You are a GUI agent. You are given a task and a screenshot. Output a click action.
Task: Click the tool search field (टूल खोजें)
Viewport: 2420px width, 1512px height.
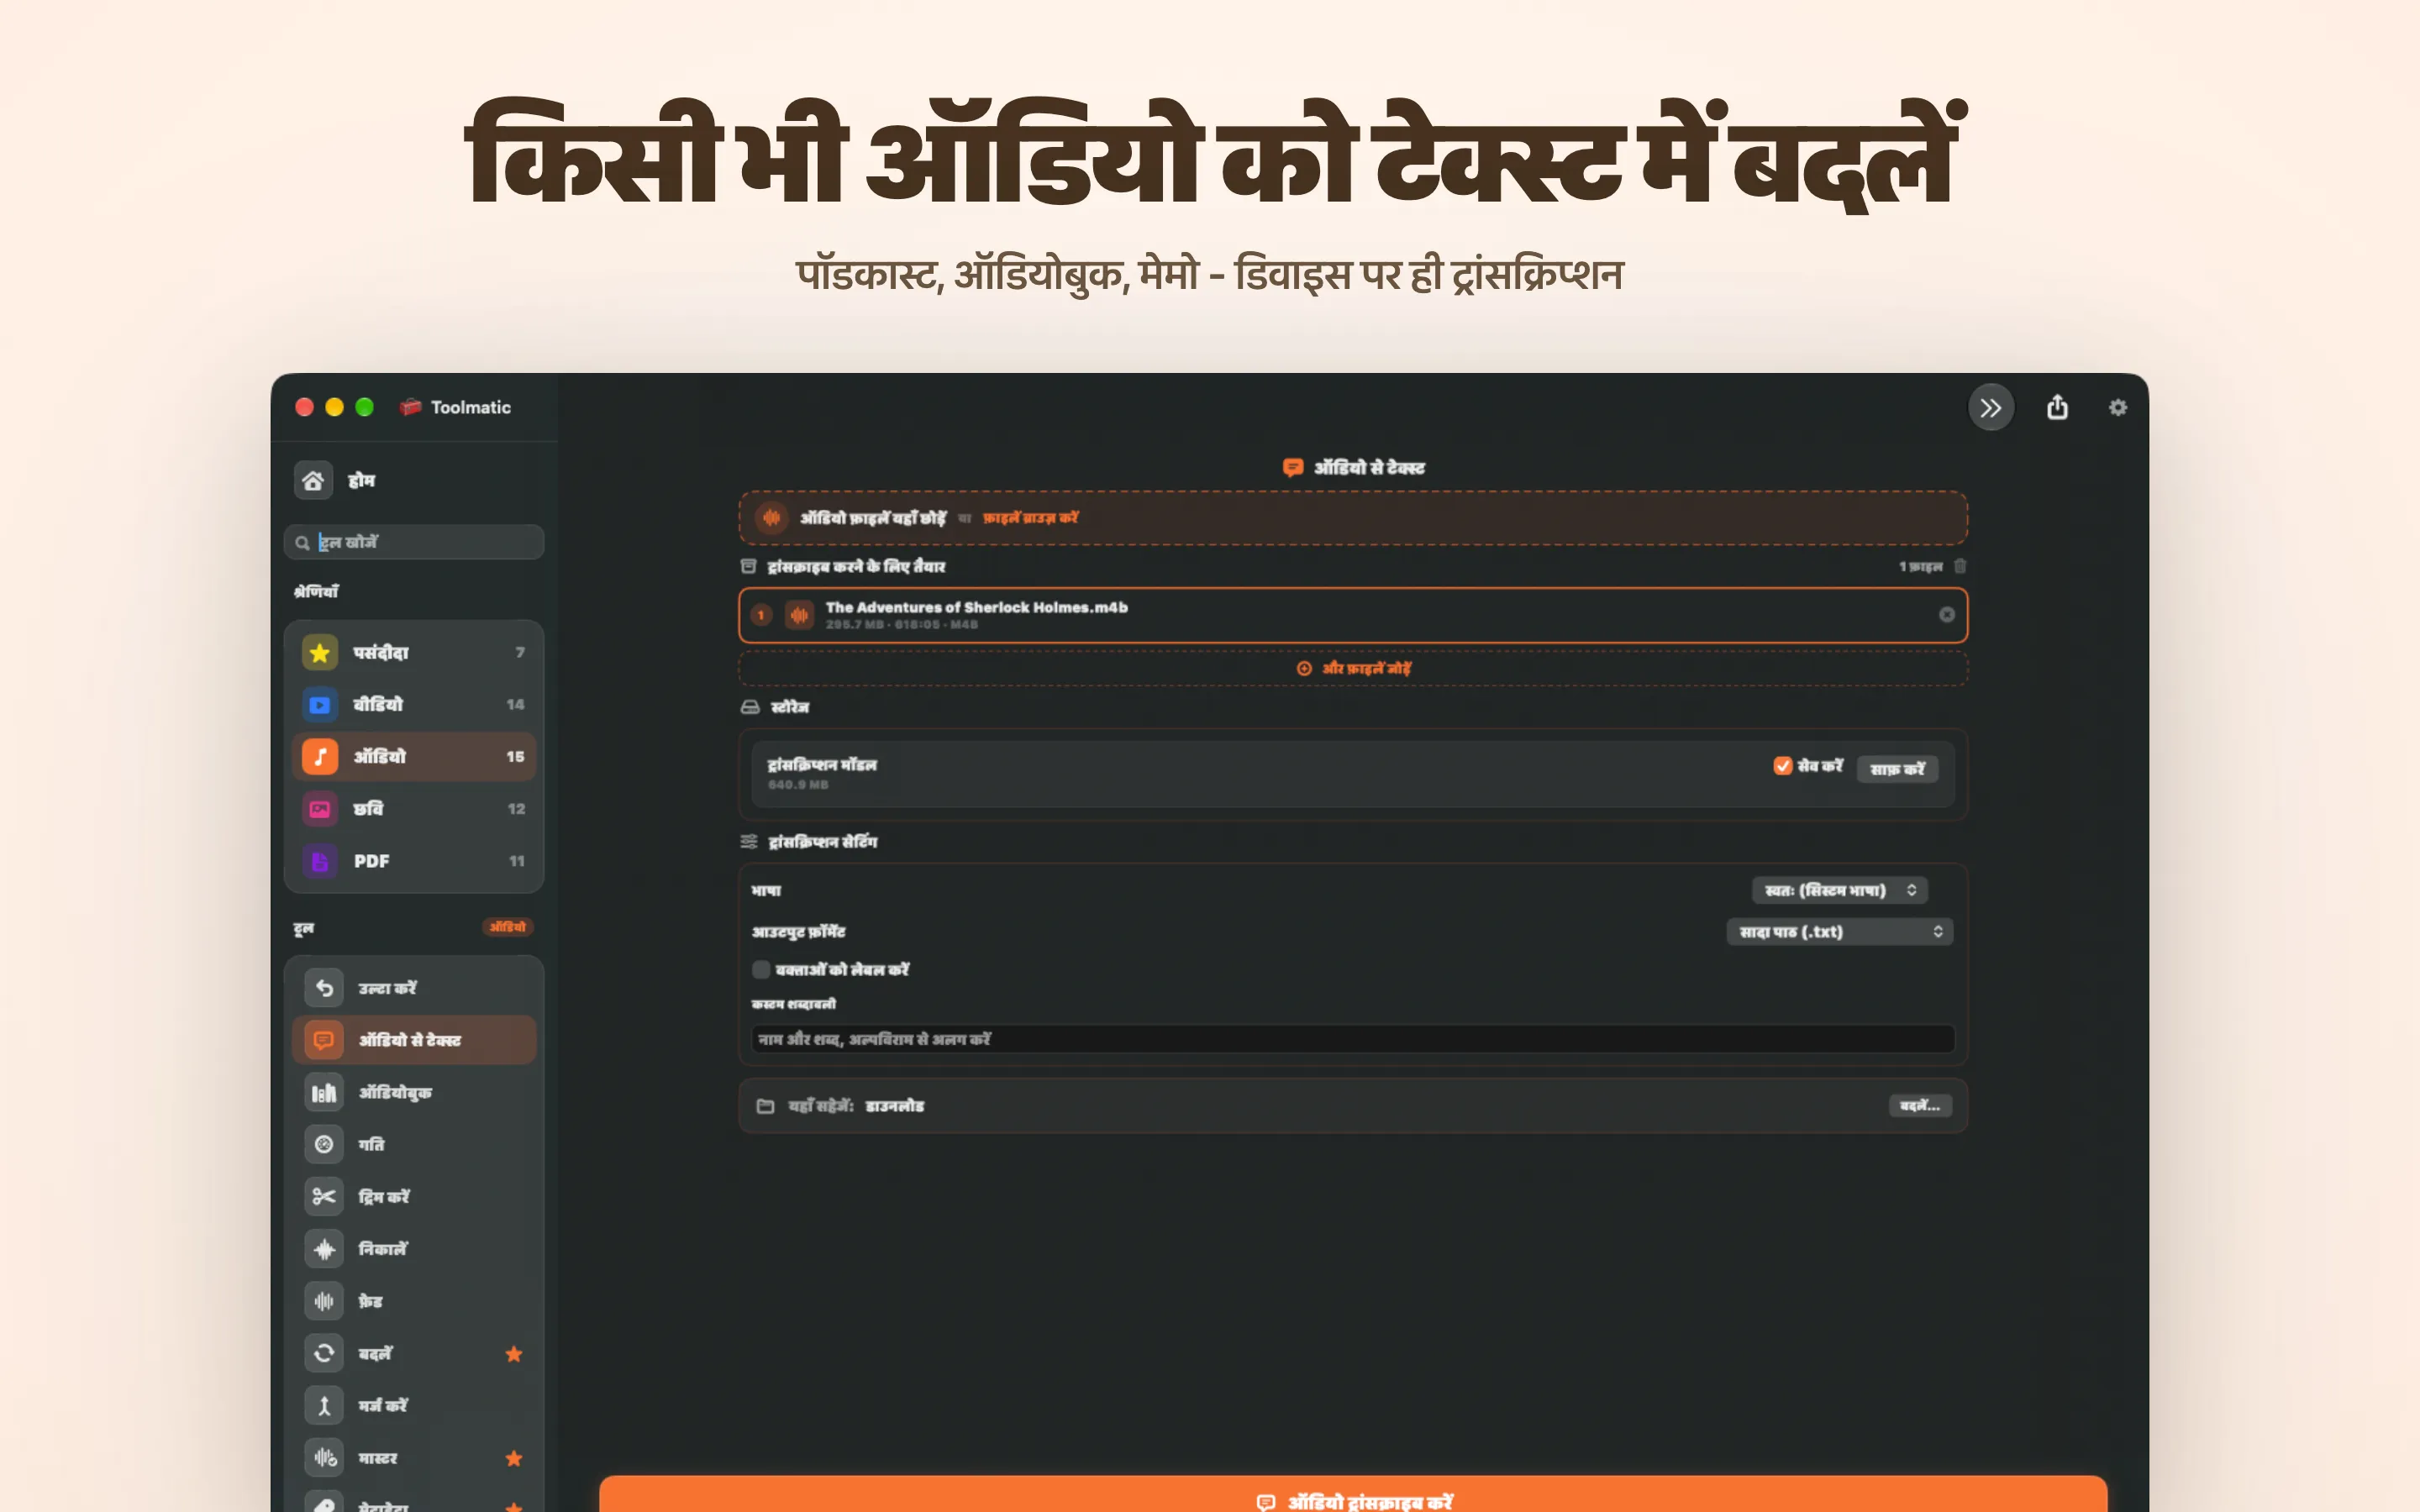[x=414, y=542]
